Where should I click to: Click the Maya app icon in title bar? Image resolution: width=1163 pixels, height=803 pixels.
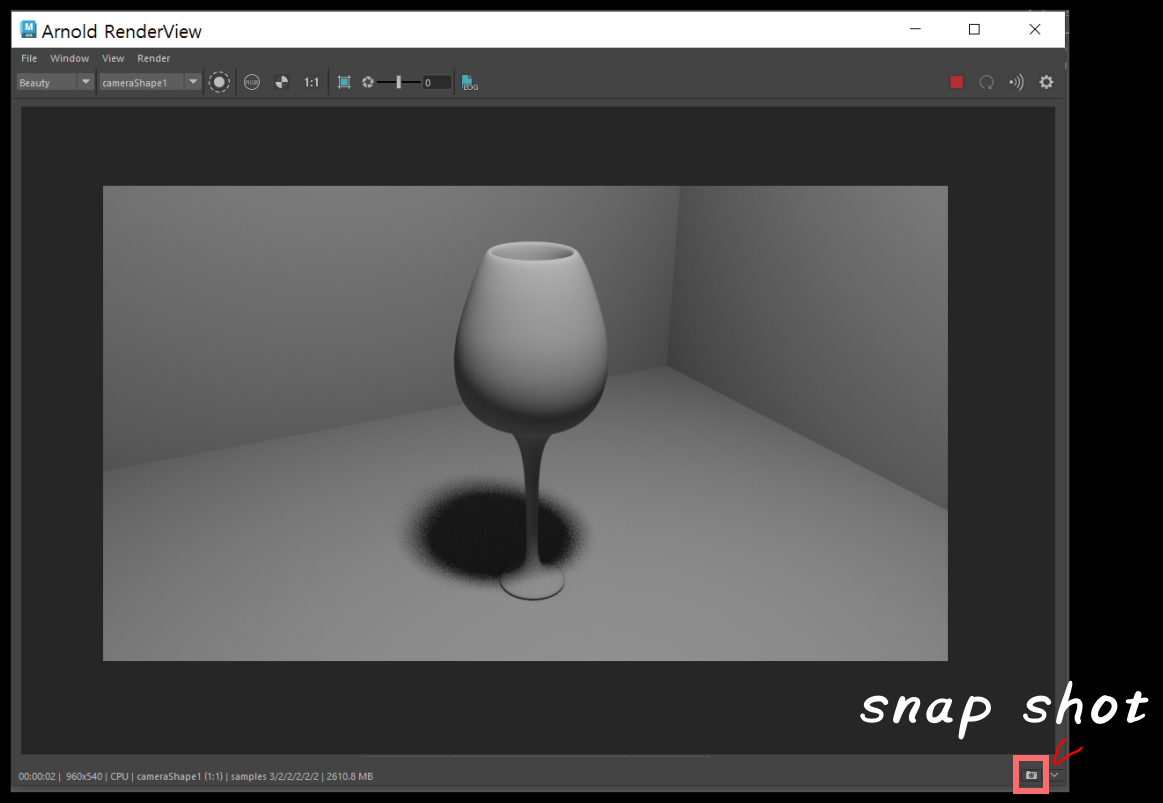28,30
